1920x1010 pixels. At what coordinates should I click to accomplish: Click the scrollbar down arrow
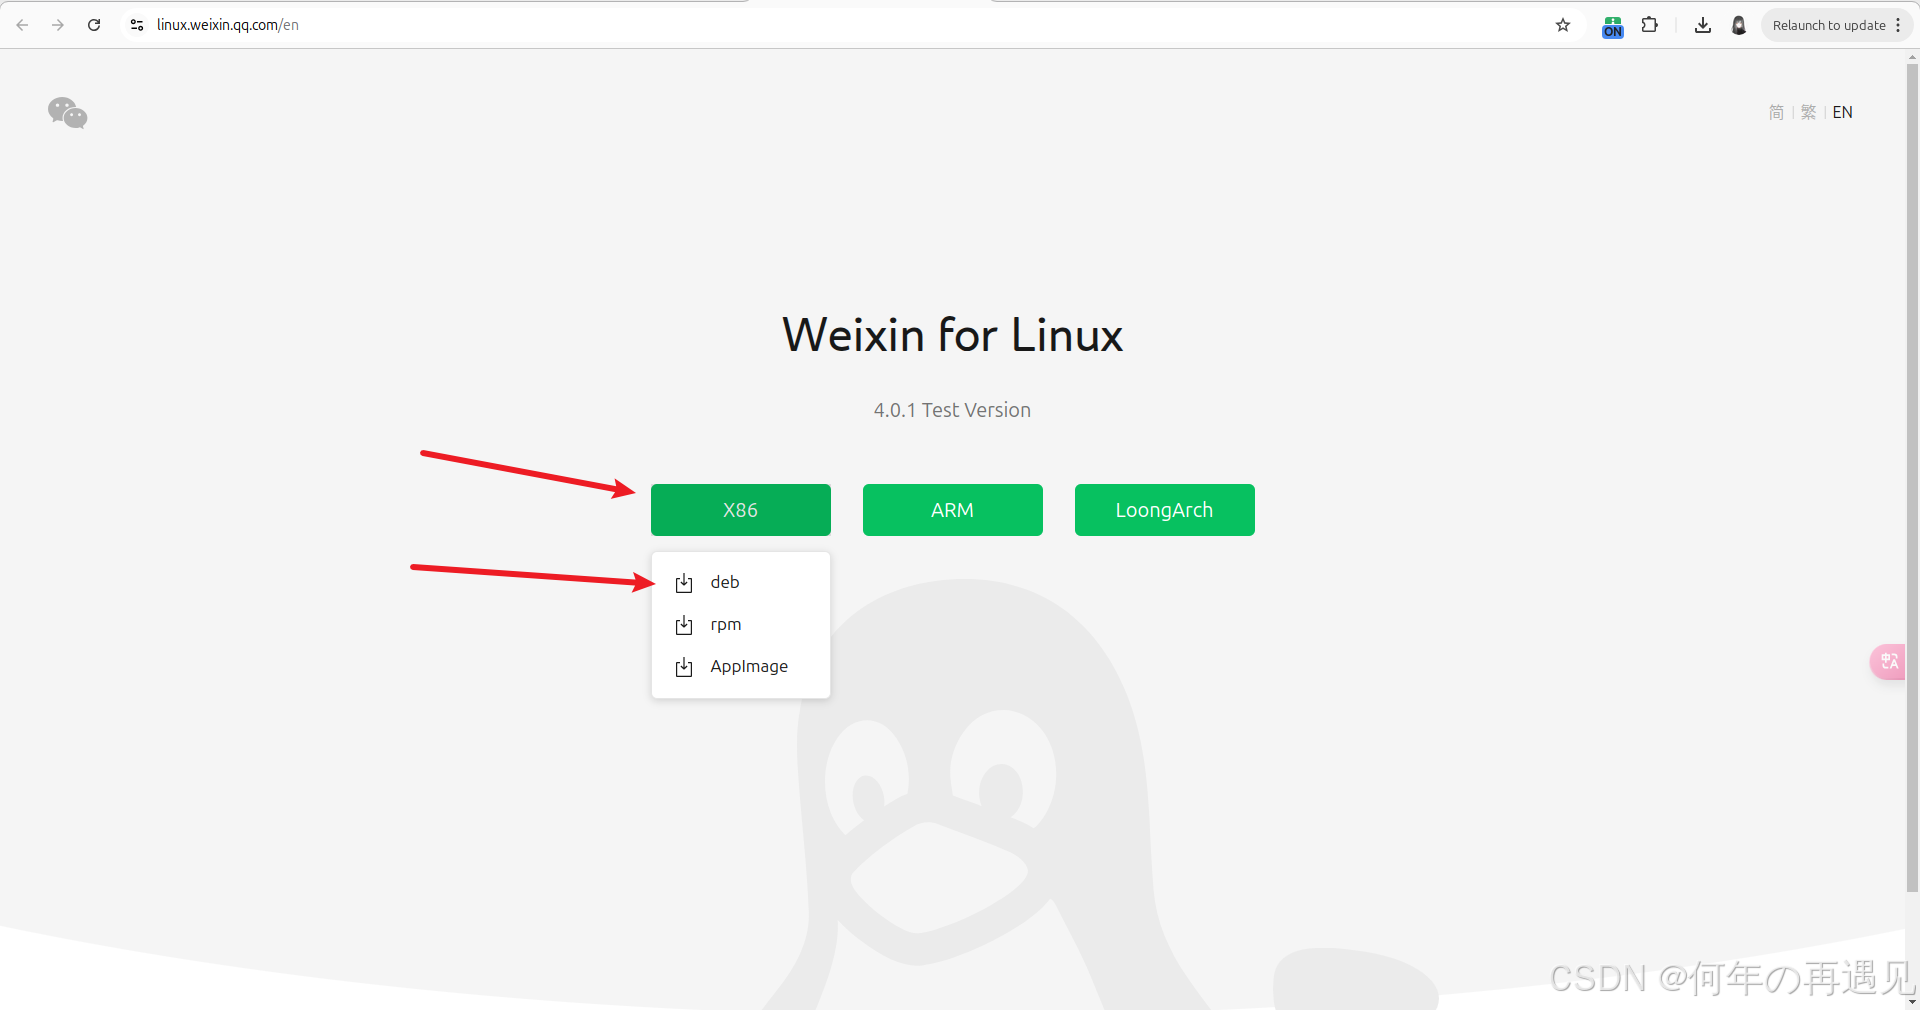(x=1912, y=1002)
